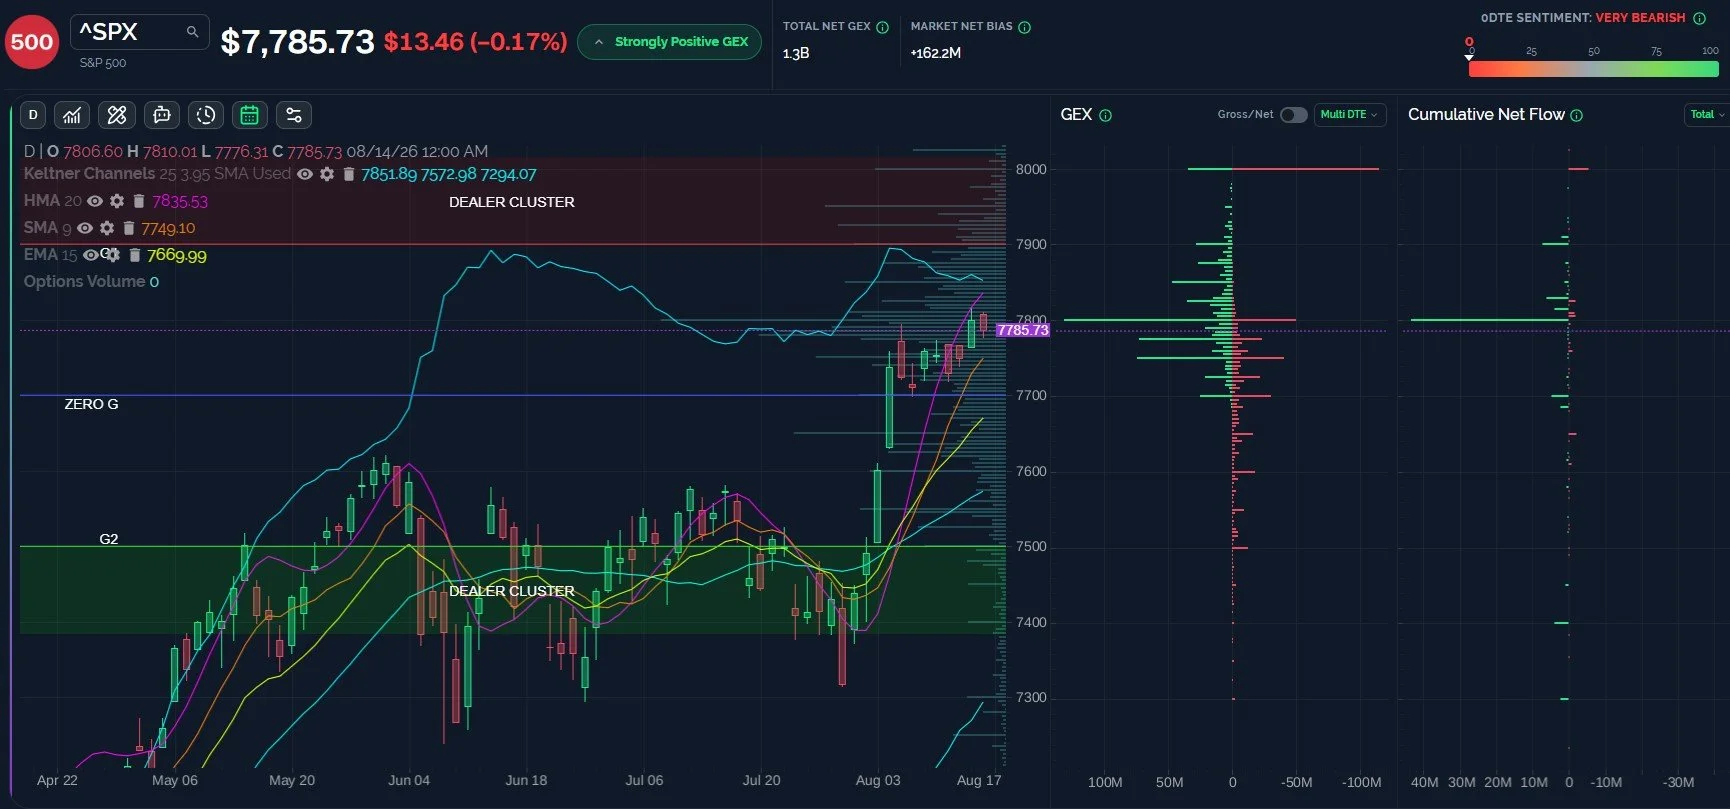Click the ^SPX ticker search field
Screen dimensions: 1730x809
[x=140, y=32]
